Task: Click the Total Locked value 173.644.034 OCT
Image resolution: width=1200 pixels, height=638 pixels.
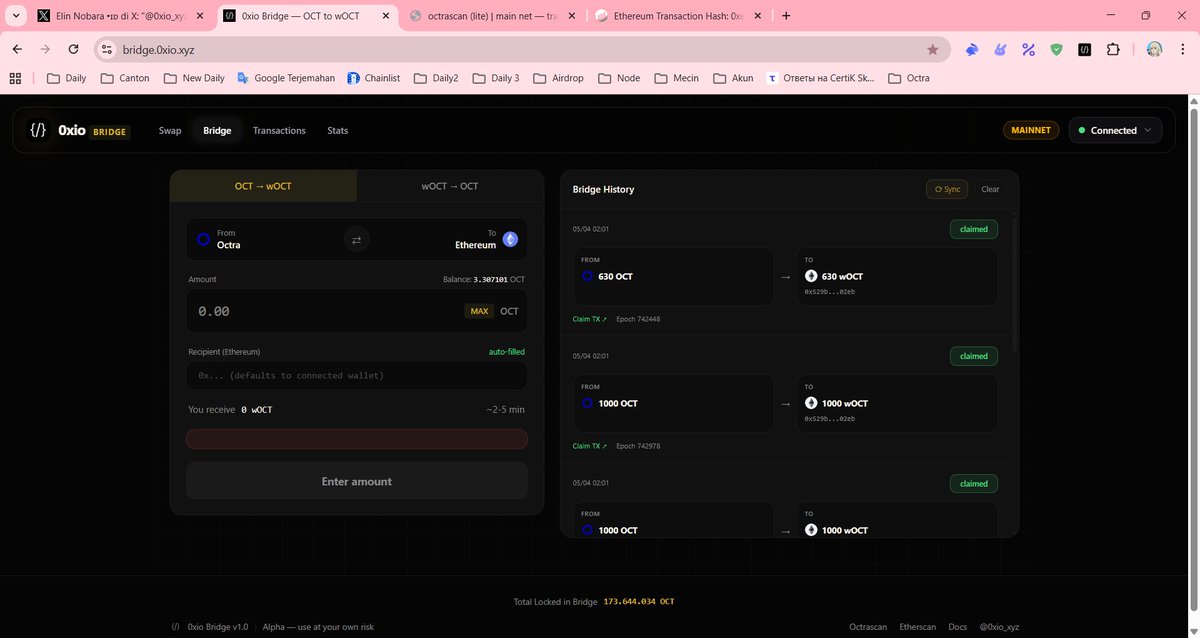Action: (639, 601)
